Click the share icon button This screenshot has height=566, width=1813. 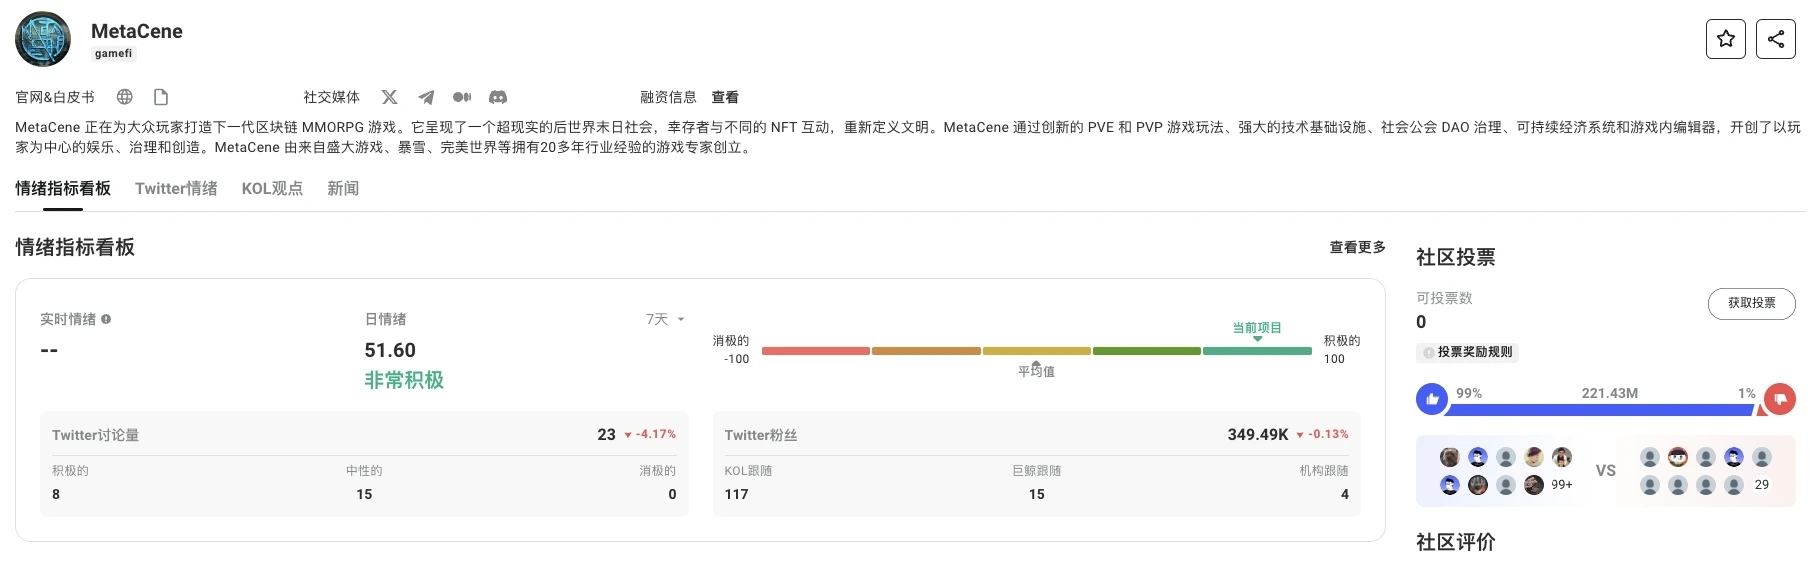point(1775,39)
